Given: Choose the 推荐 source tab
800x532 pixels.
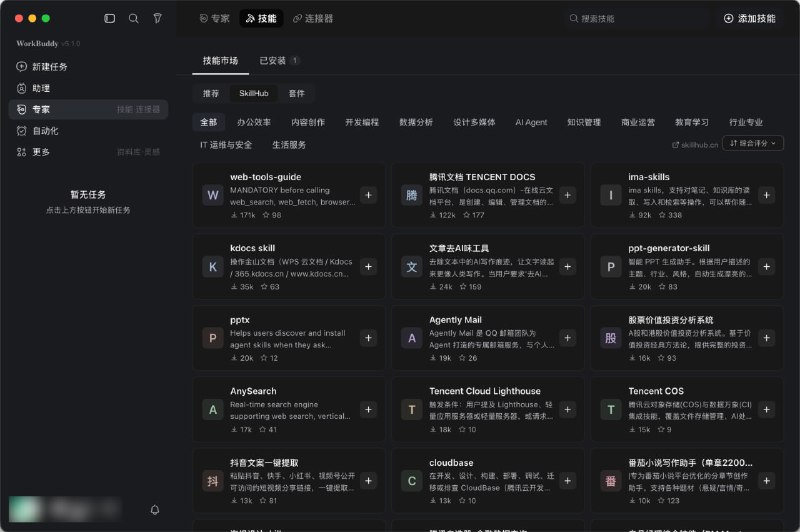Looking at the screenshot, I should click(211, 93).
